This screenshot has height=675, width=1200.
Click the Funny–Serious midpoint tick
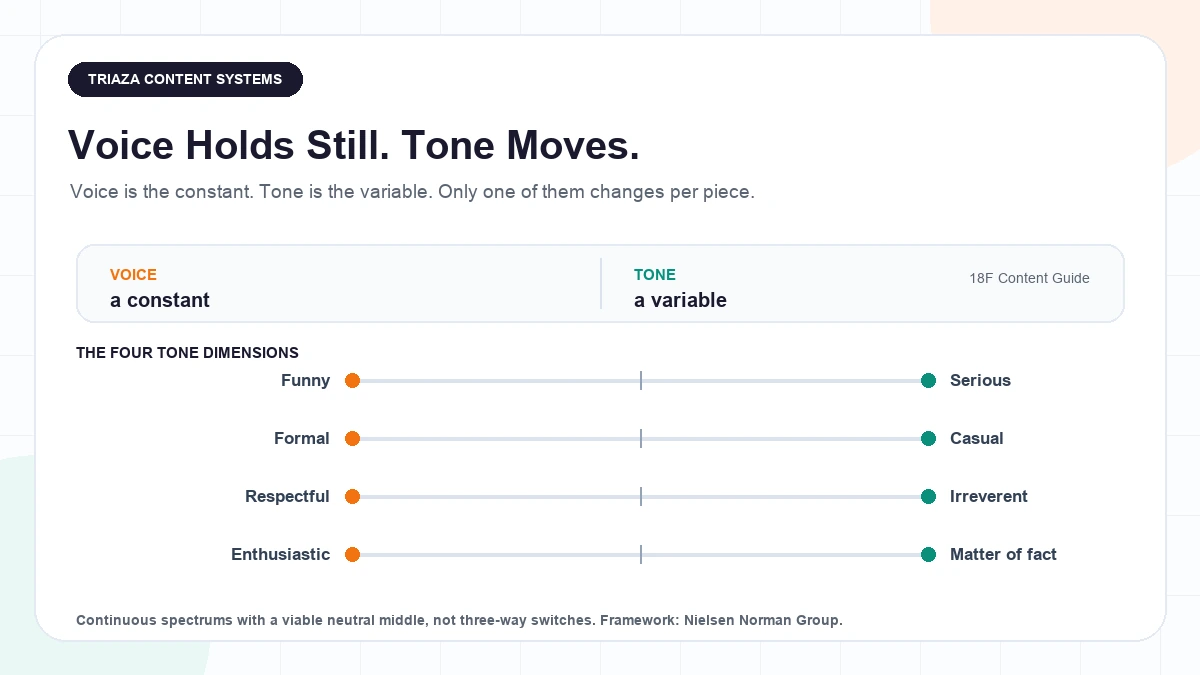[640, 380]
